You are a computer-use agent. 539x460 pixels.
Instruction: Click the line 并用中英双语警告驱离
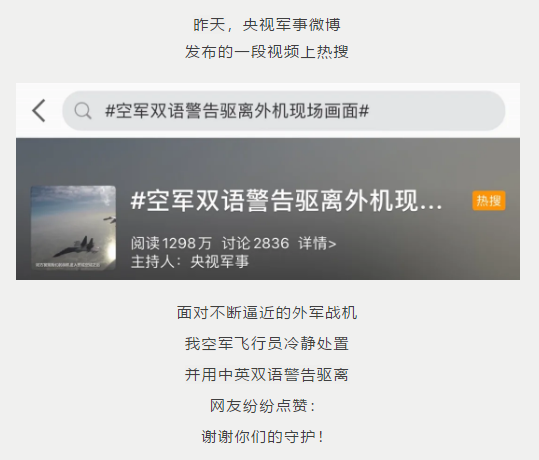click(267, 375)
